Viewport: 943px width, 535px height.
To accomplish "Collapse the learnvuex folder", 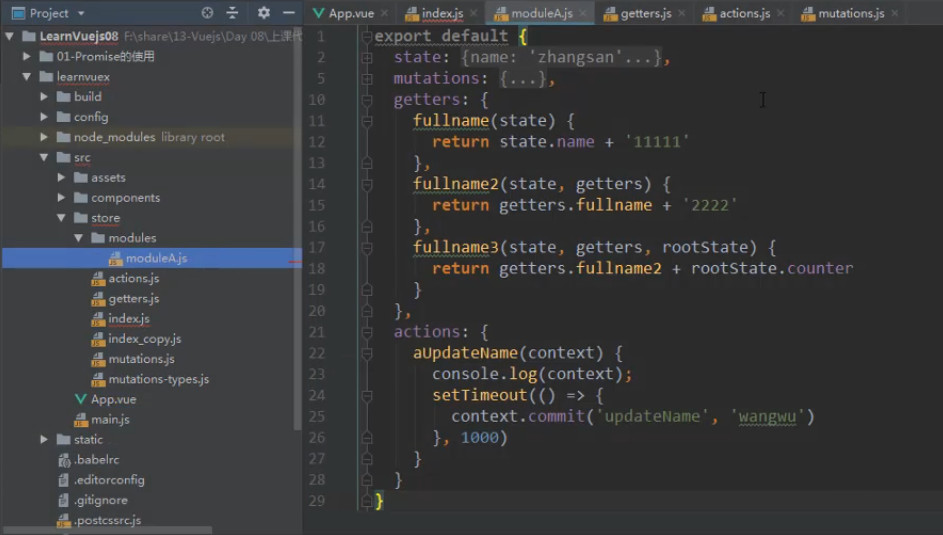I will (x=26, y=77).
